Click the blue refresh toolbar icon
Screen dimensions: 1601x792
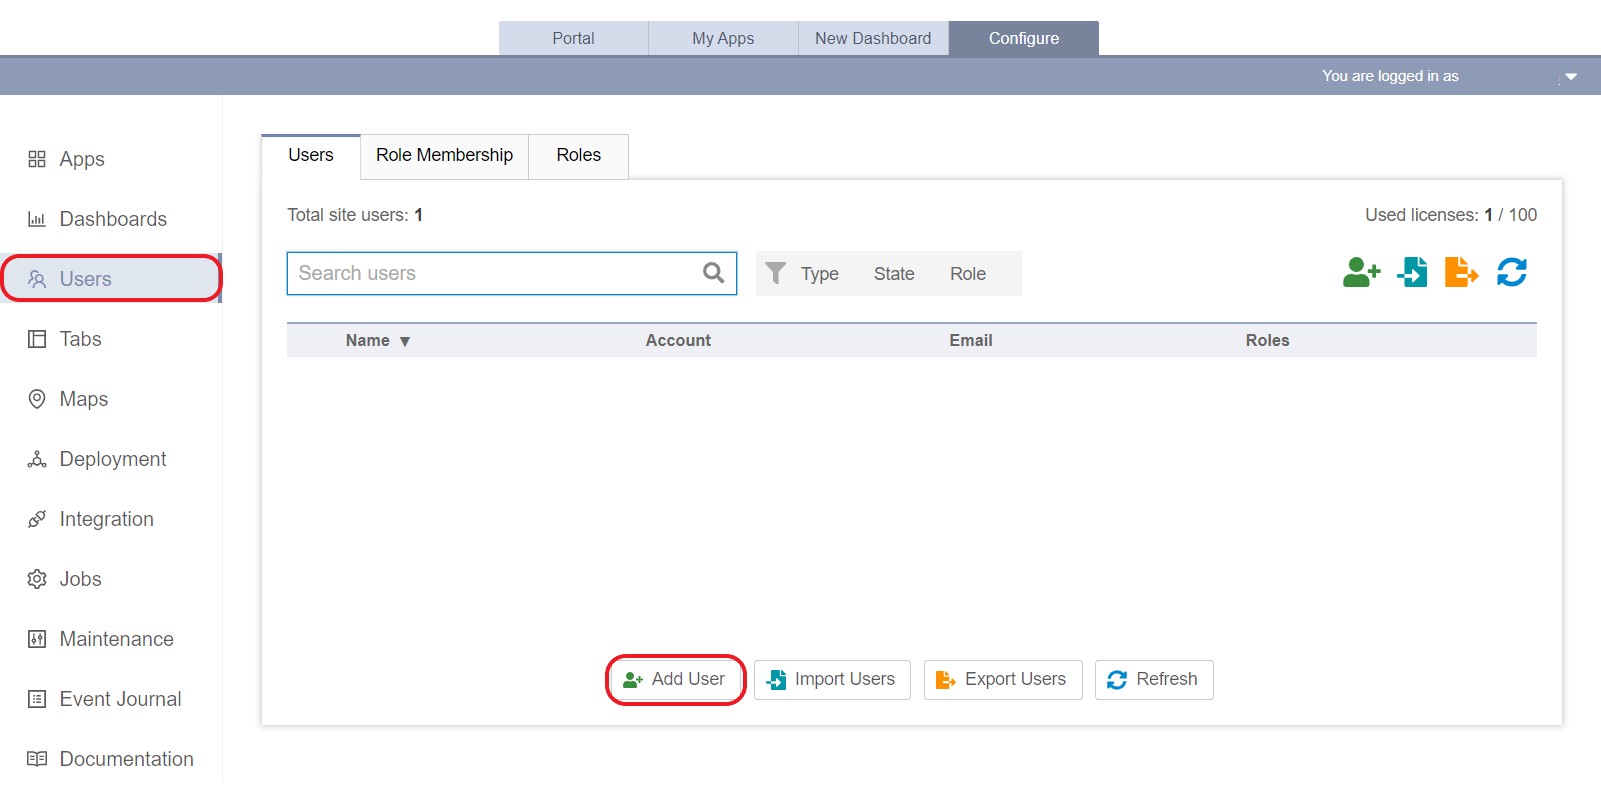point(1511,272)
